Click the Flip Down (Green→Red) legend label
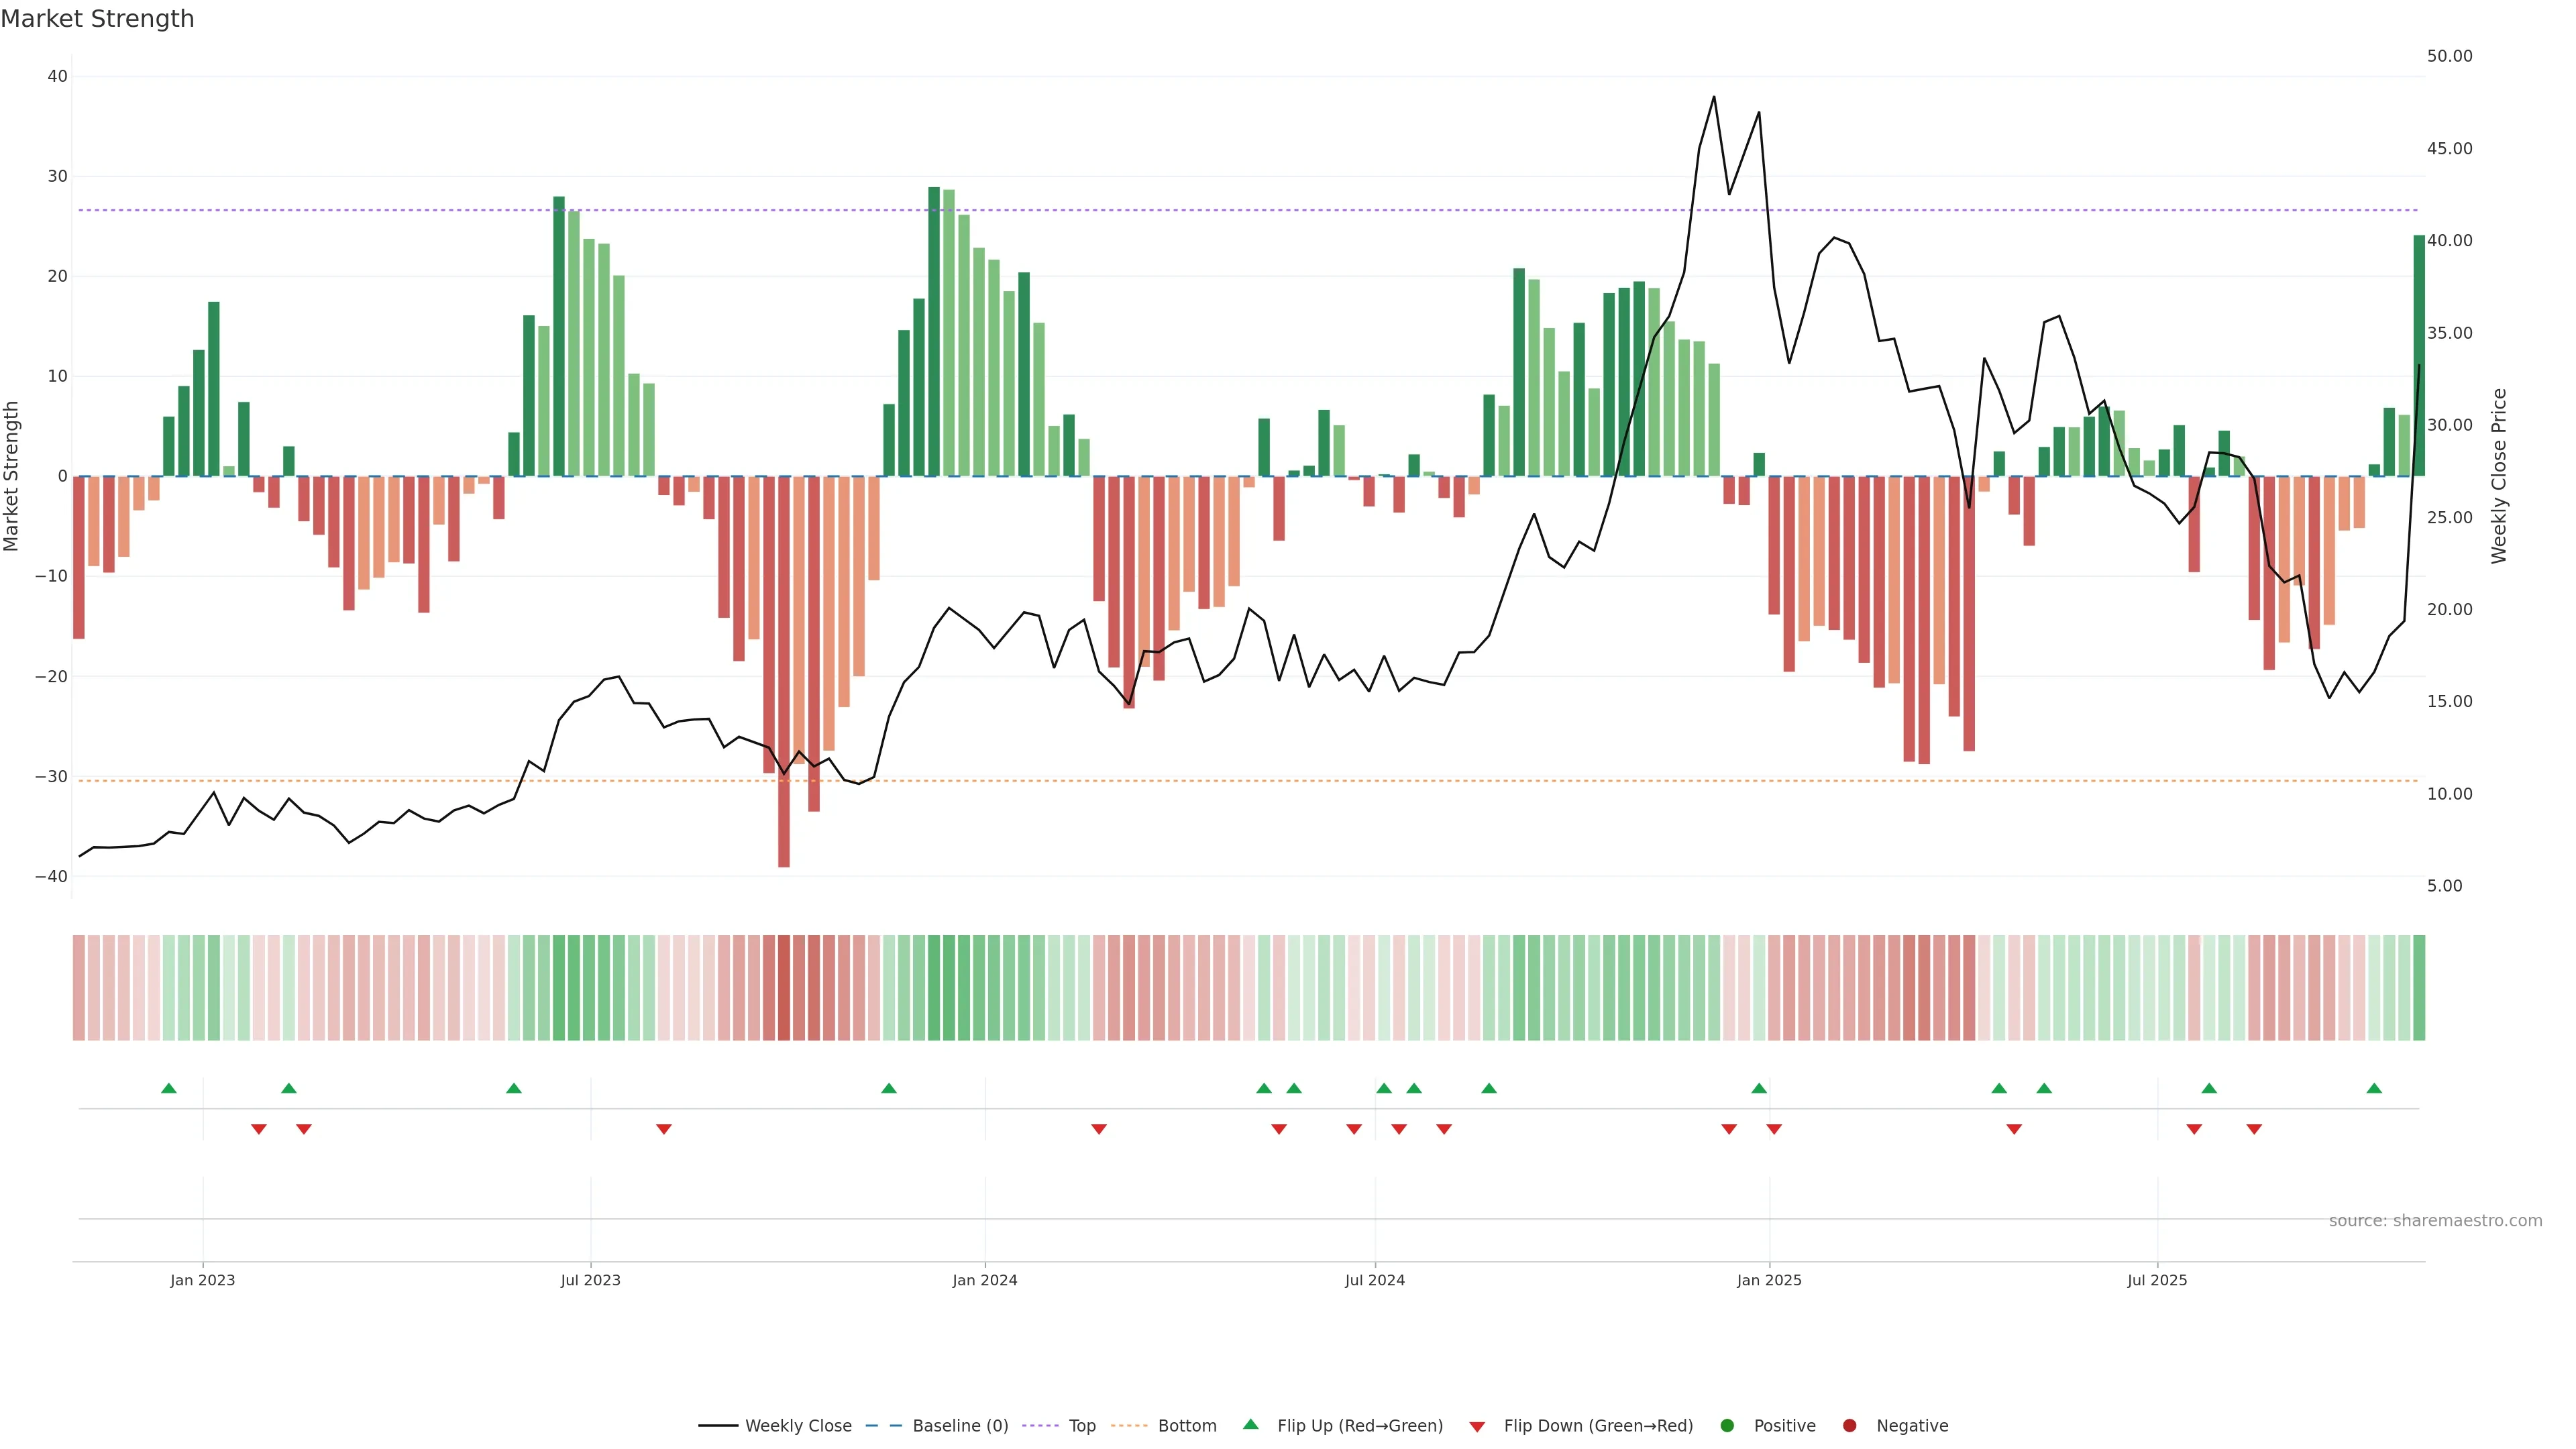Screen dimensions: 2576x1449 point(1598,1425)
